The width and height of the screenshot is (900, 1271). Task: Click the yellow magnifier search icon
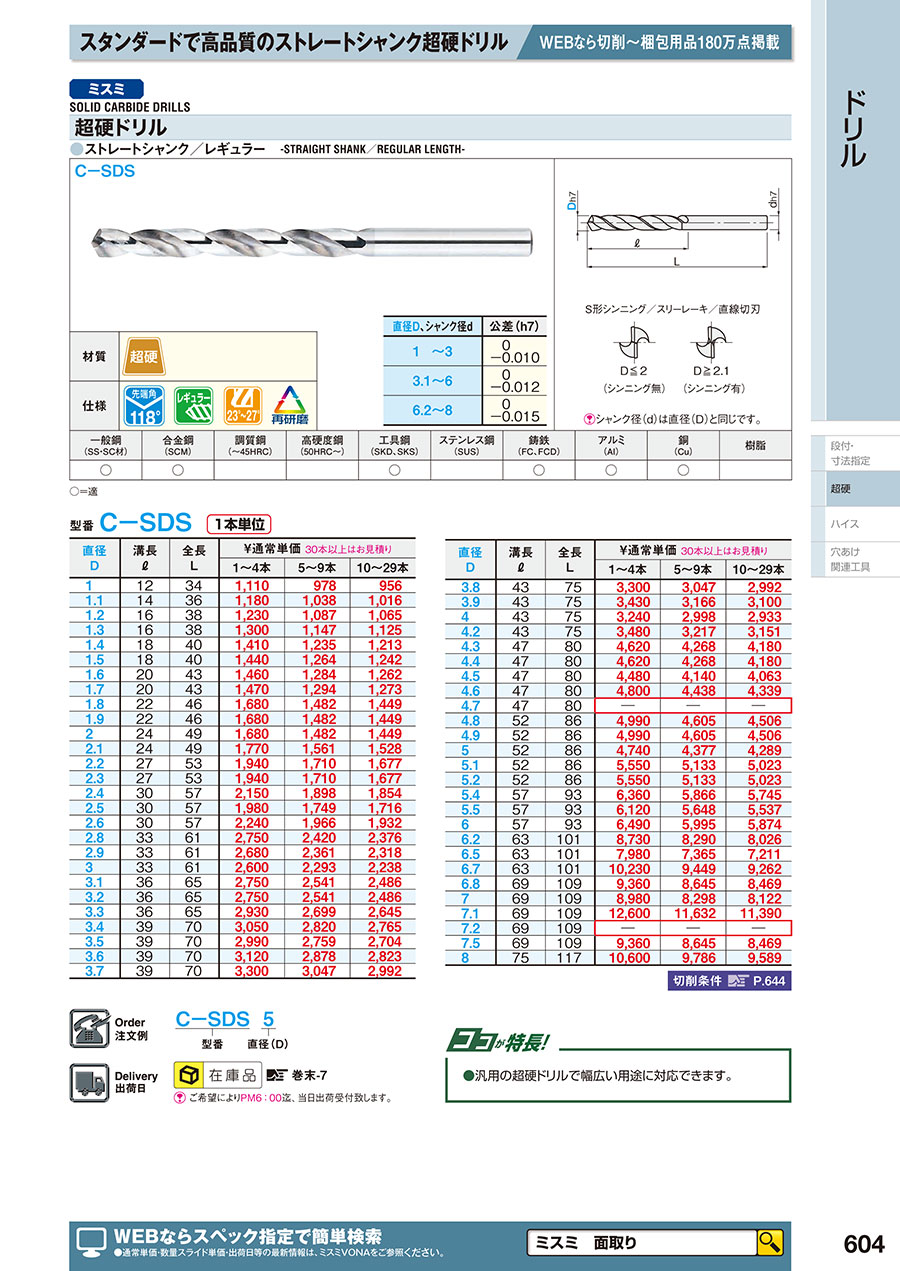pos(769,1242)
